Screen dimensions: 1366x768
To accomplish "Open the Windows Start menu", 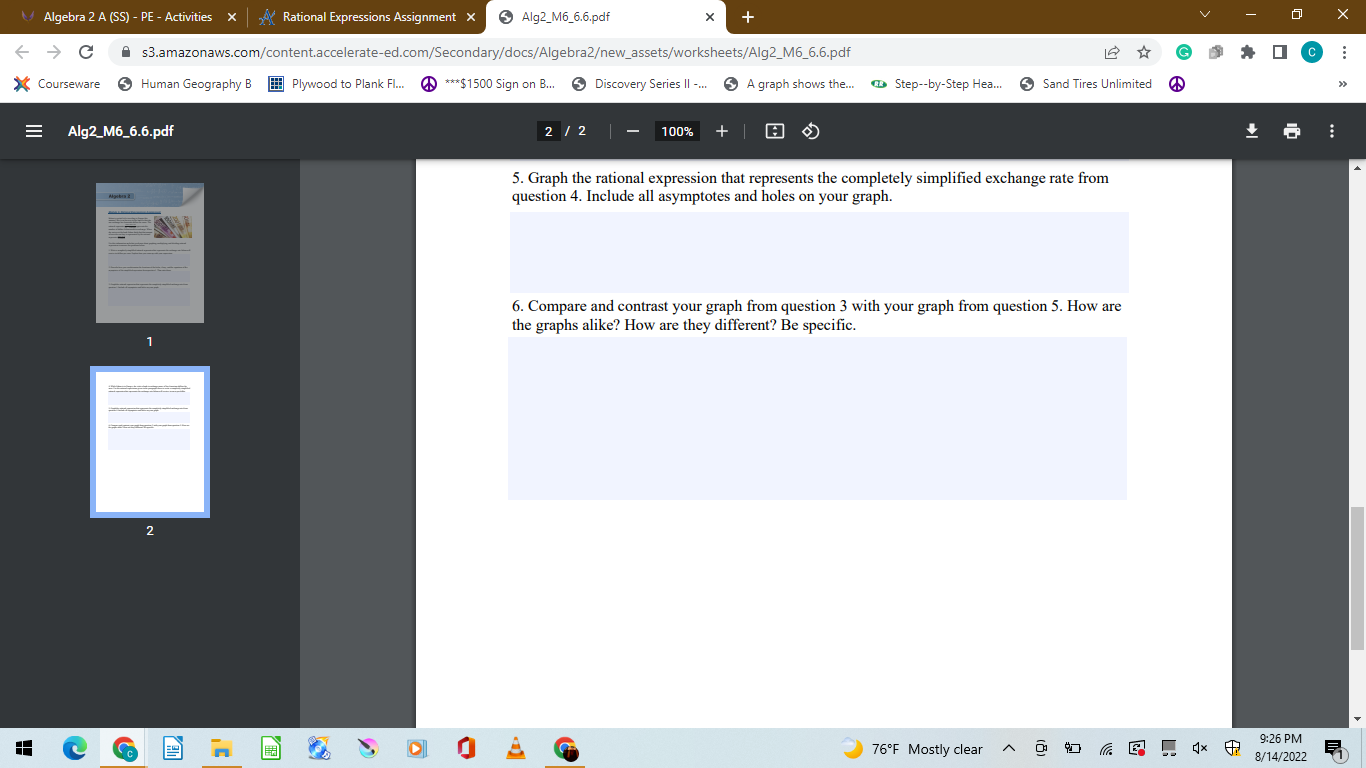I will point(24,748).
